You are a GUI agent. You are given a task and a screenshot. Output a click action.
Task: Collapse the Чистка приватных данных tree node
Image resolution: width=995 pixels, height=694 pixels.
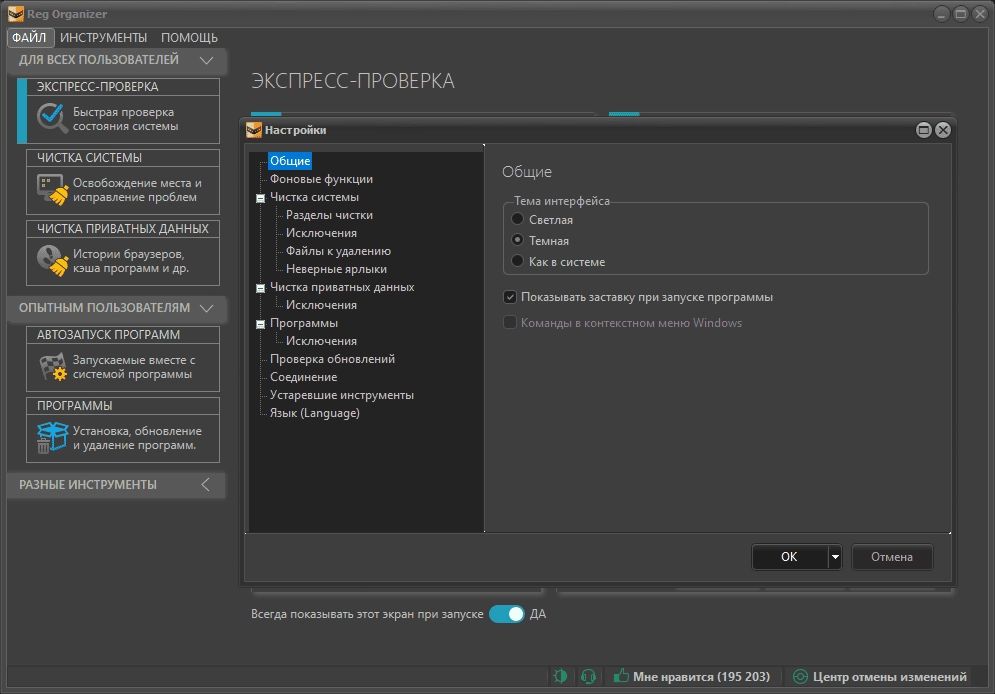point(260,288)
